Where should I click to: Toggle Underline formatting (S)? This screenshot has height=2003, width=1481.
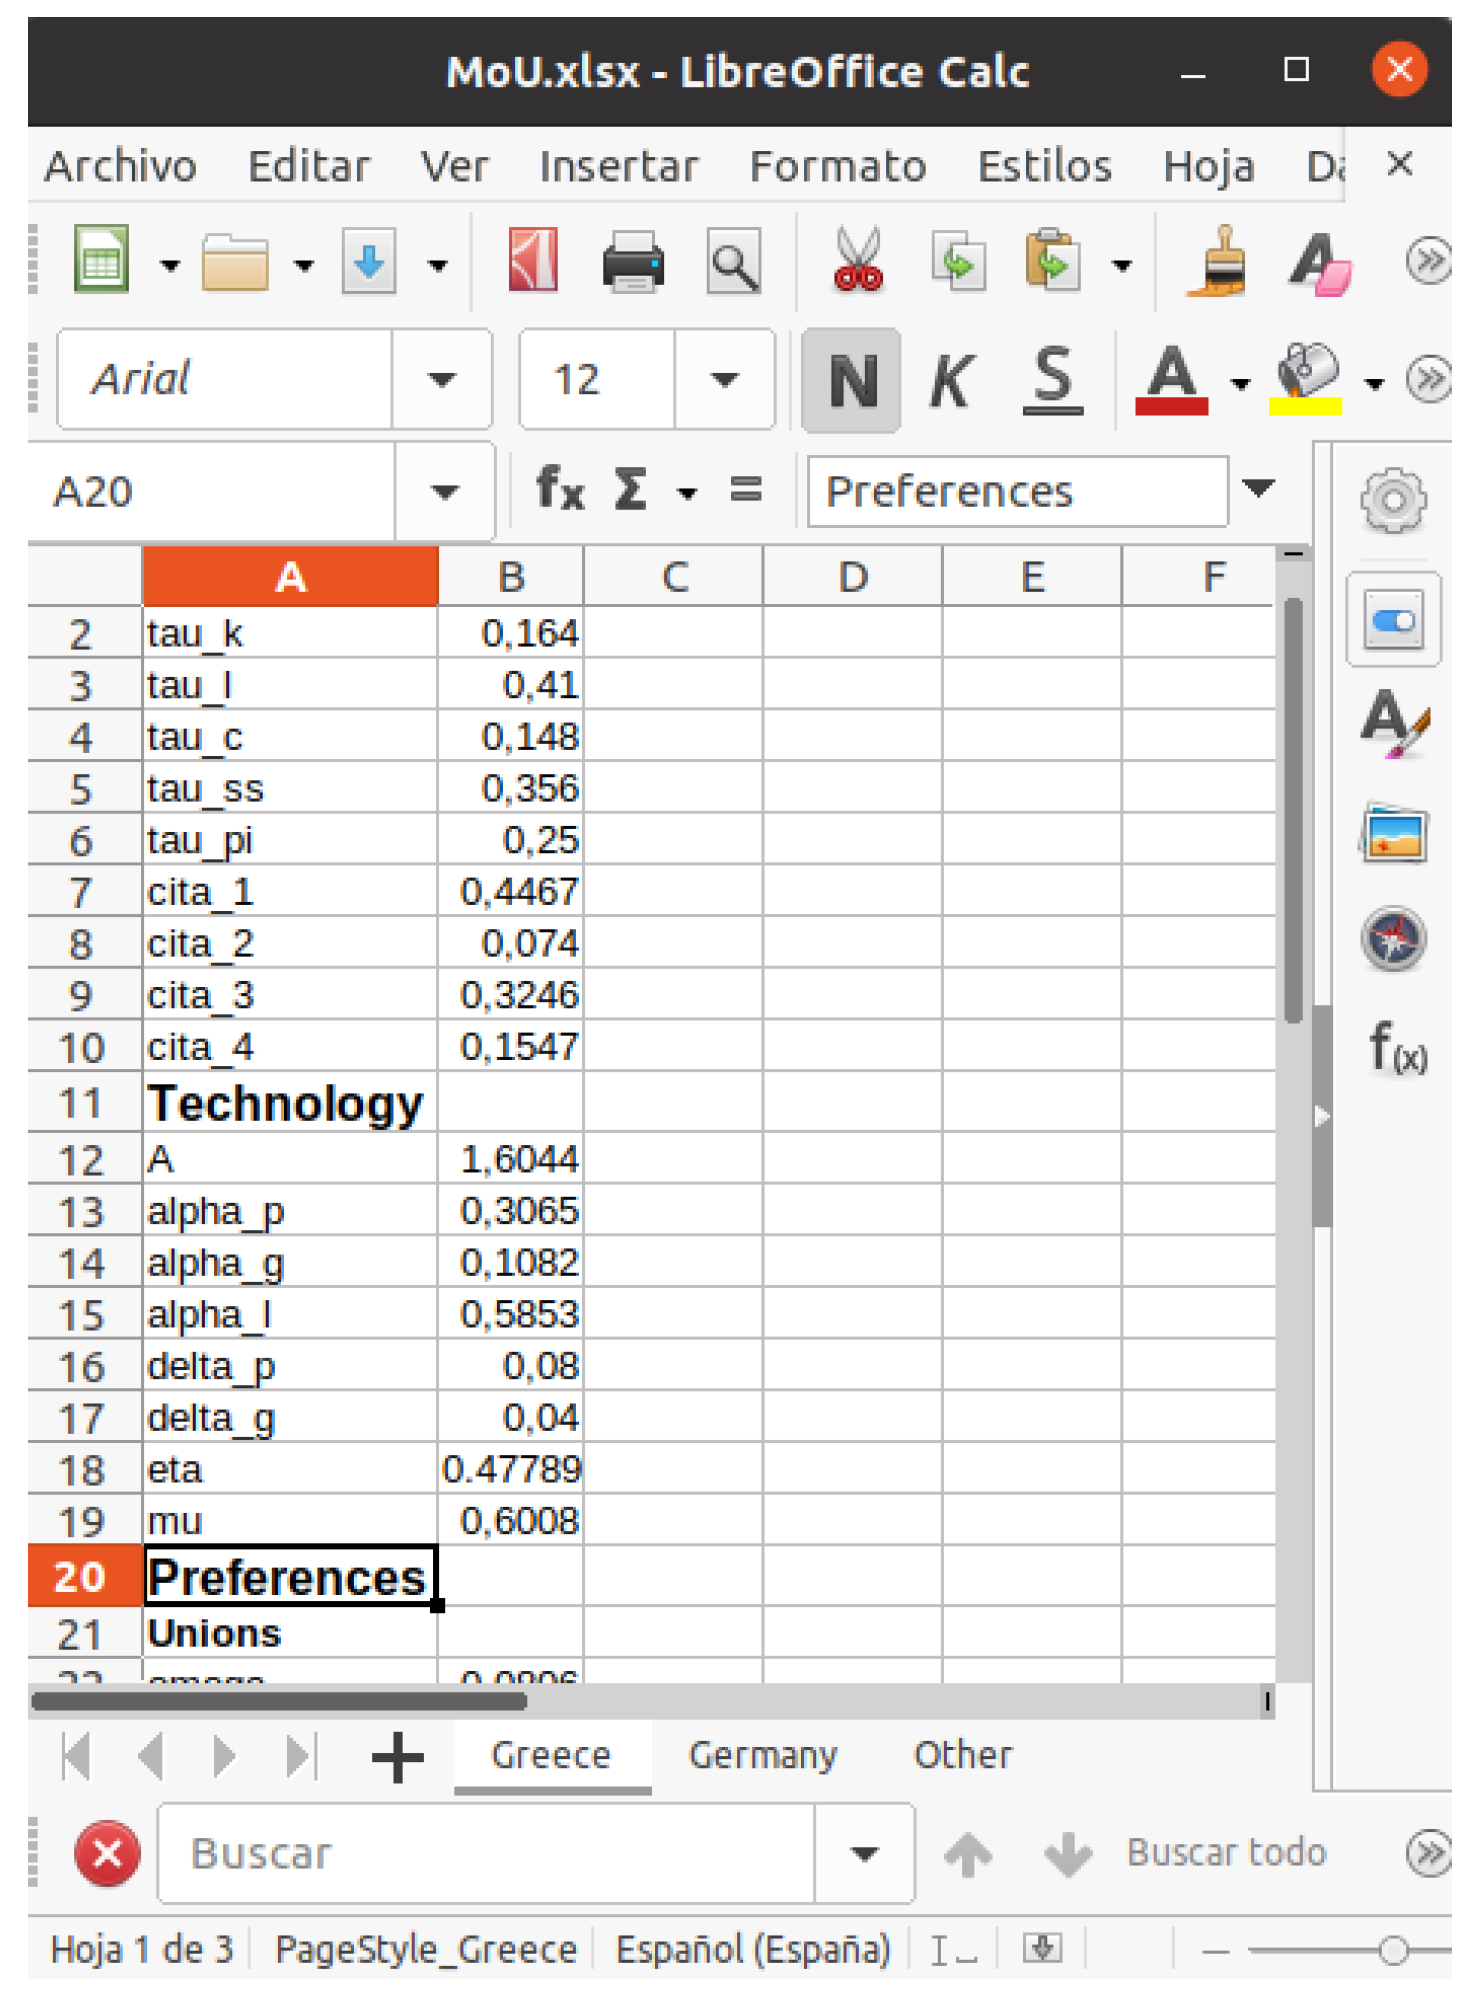(x=1053, y=380)
